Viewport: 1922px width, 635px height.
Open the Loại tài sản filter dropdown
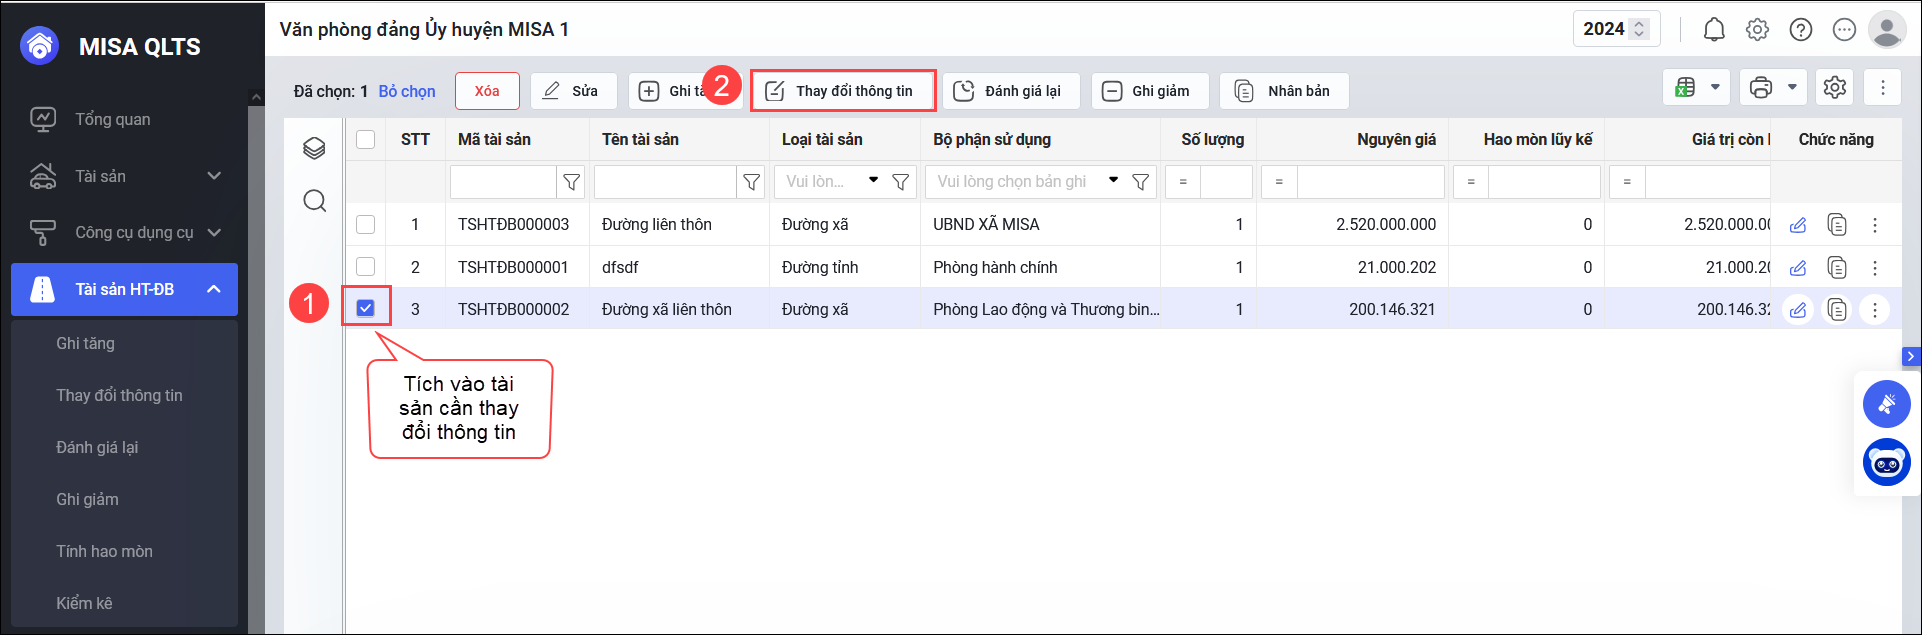coord(873,181)
